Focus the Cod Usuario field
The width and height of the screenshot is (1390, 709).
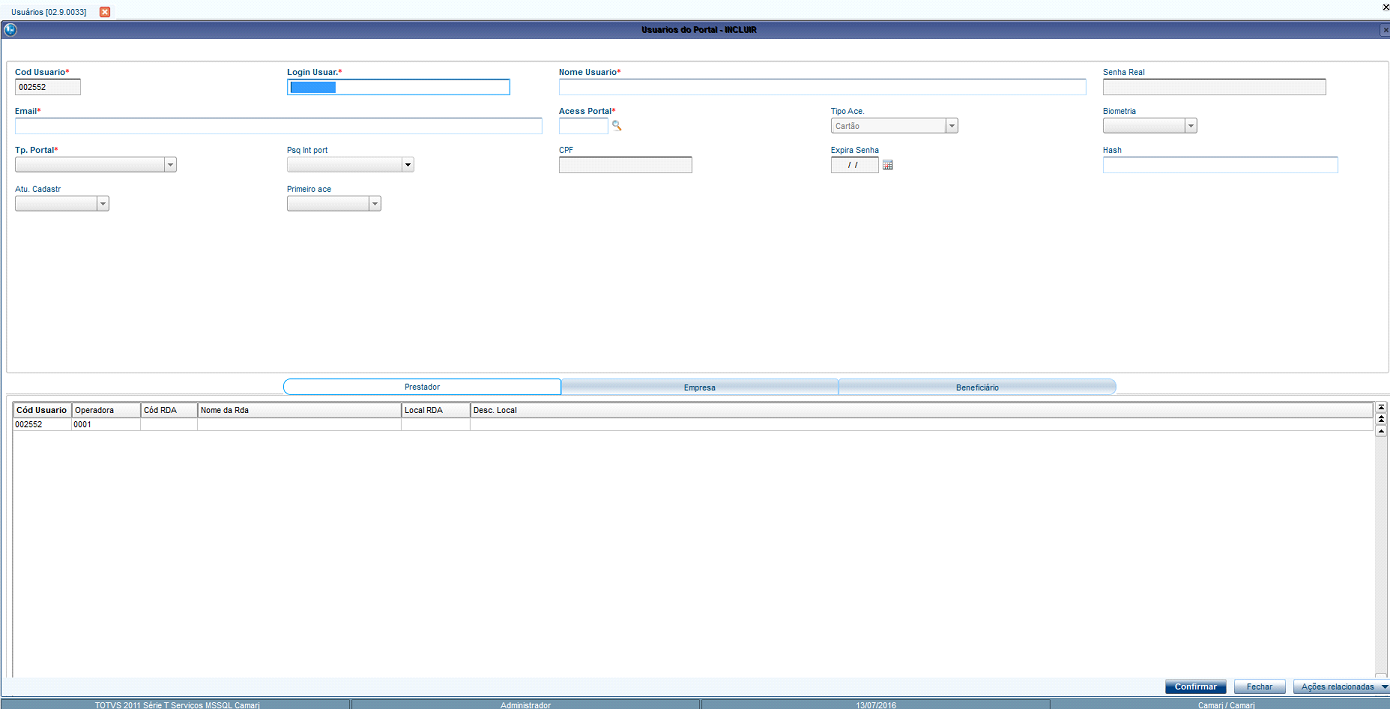pyautogui.click(x=48, y=87)
